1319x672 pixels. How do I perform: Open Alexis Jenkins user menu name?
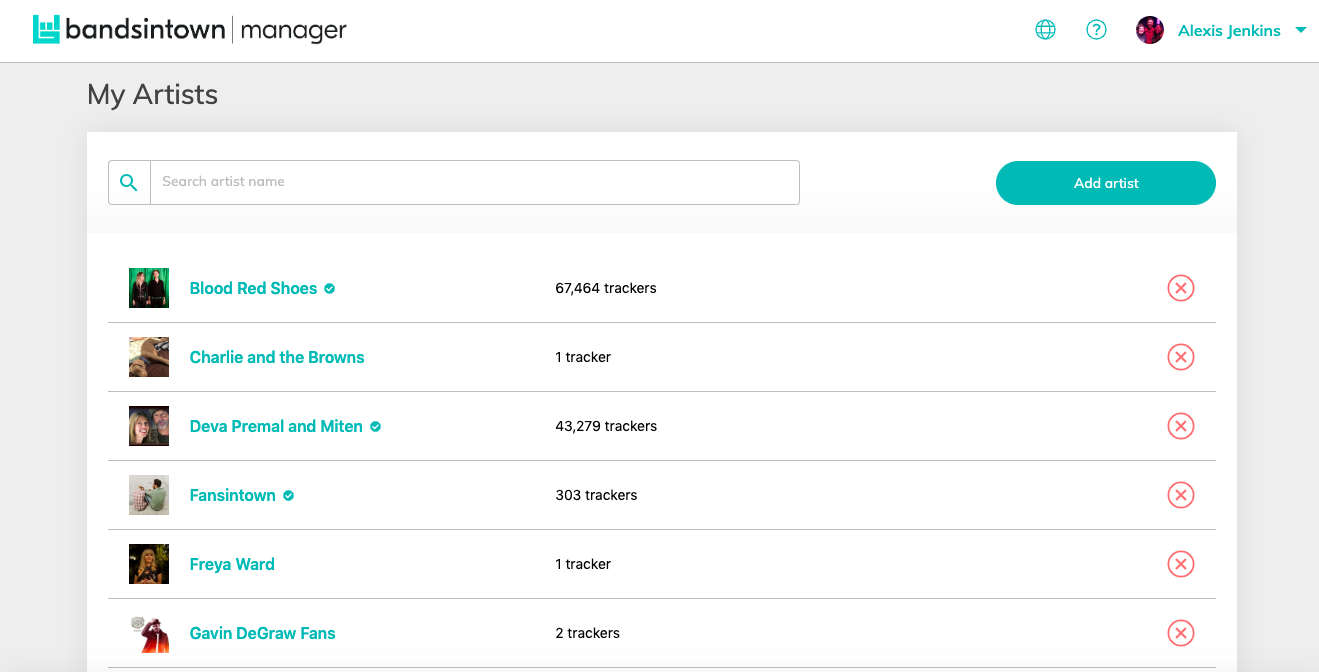pyautogui.click(x=1229, y=31)
